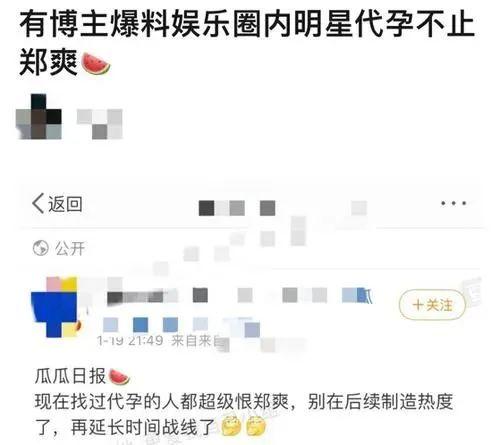The image size is (500, 445).
Task: Click the watermelon emoji after 瓜瓜日报
Action: pyautogui.click(x=119, y=377)
